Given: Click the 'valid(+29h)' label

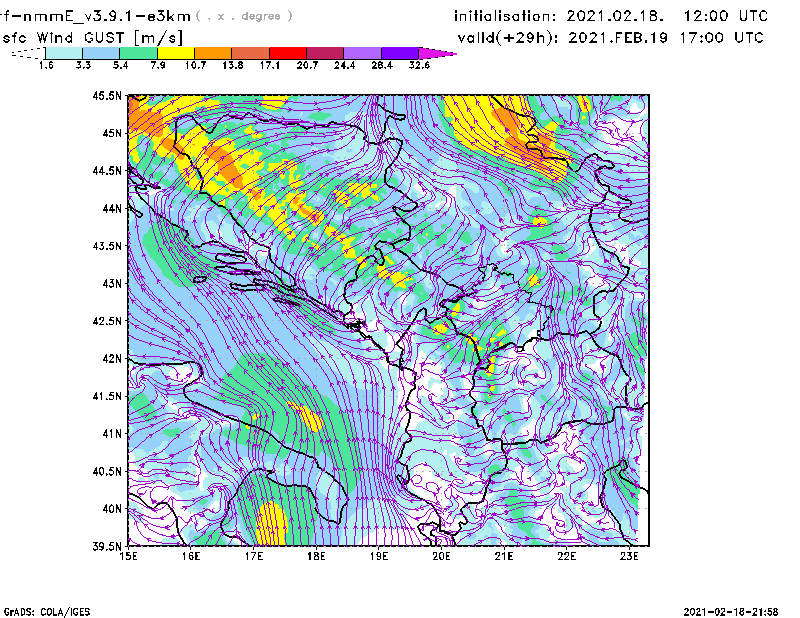Looking at the screenshot, I should (508, 38).
